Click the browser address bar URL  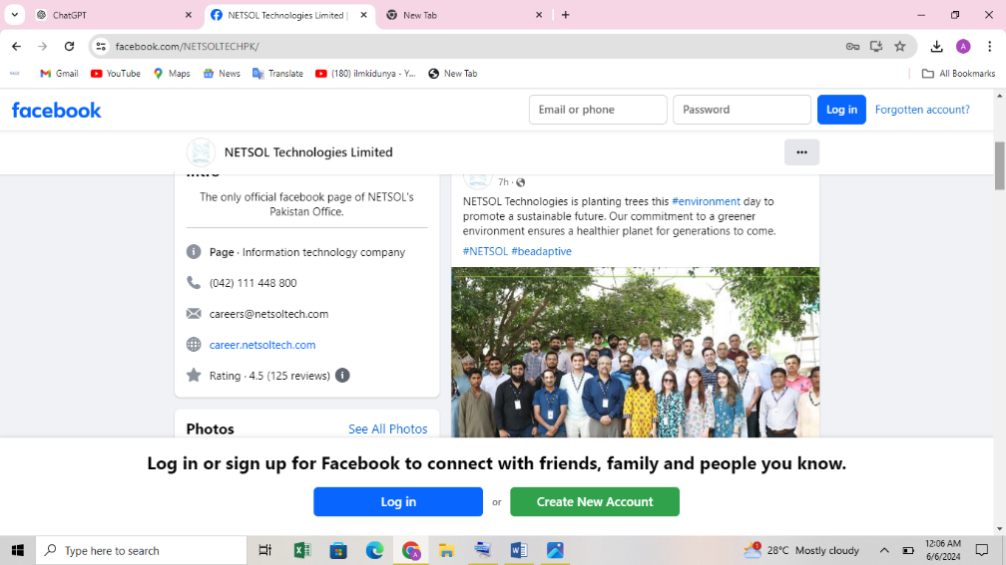[x=187, y=46]
